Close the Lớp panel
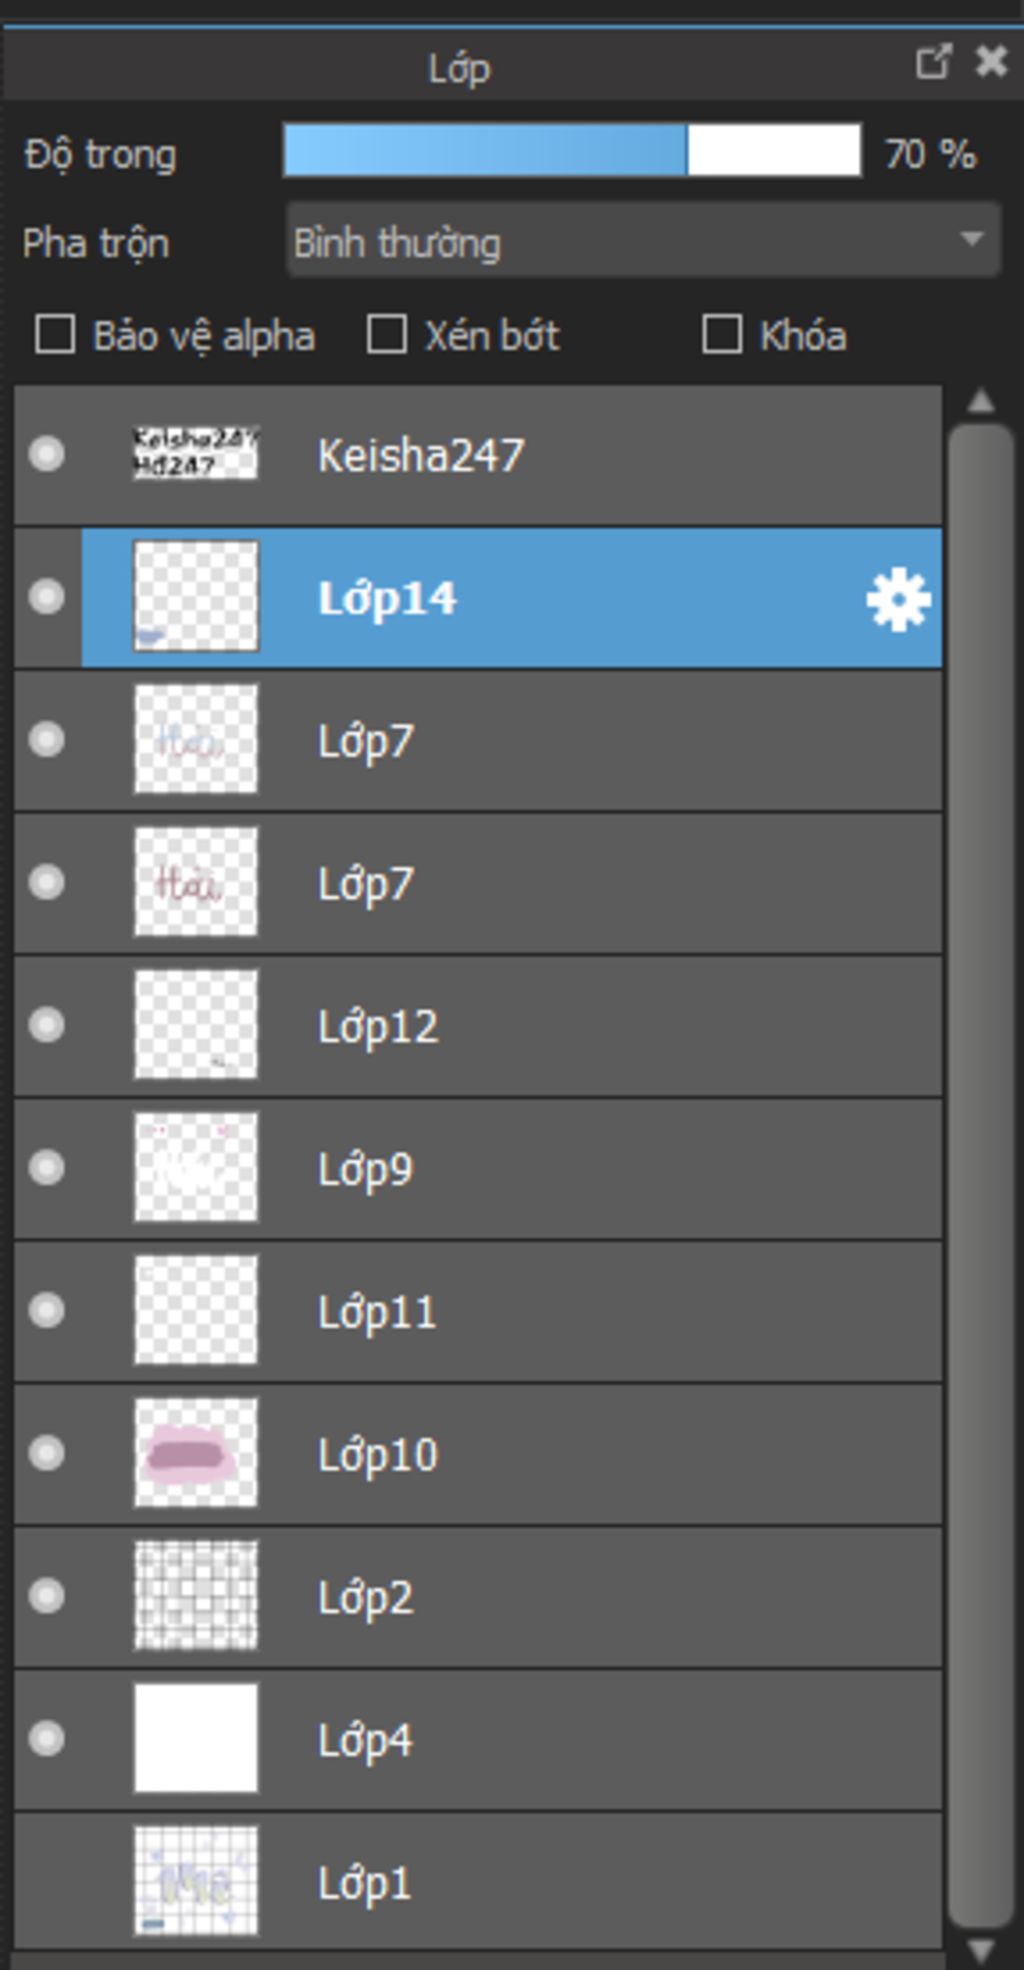Viewport: 1024px width, 1970px height. tap(991, 63)
